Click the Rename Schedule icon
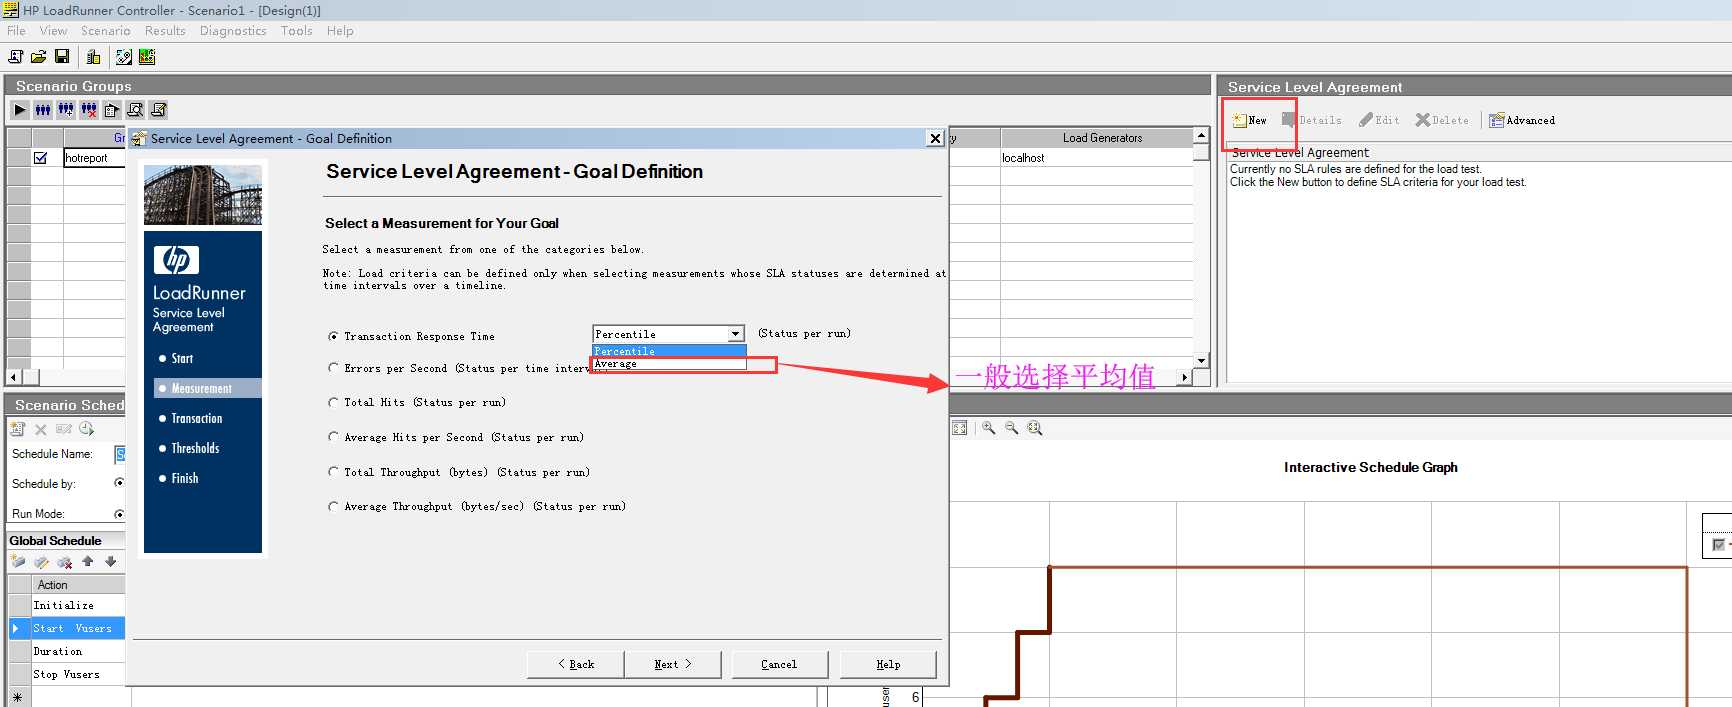Image resolution: width=1732 pixels, height=707 pixels. (64, 429)
